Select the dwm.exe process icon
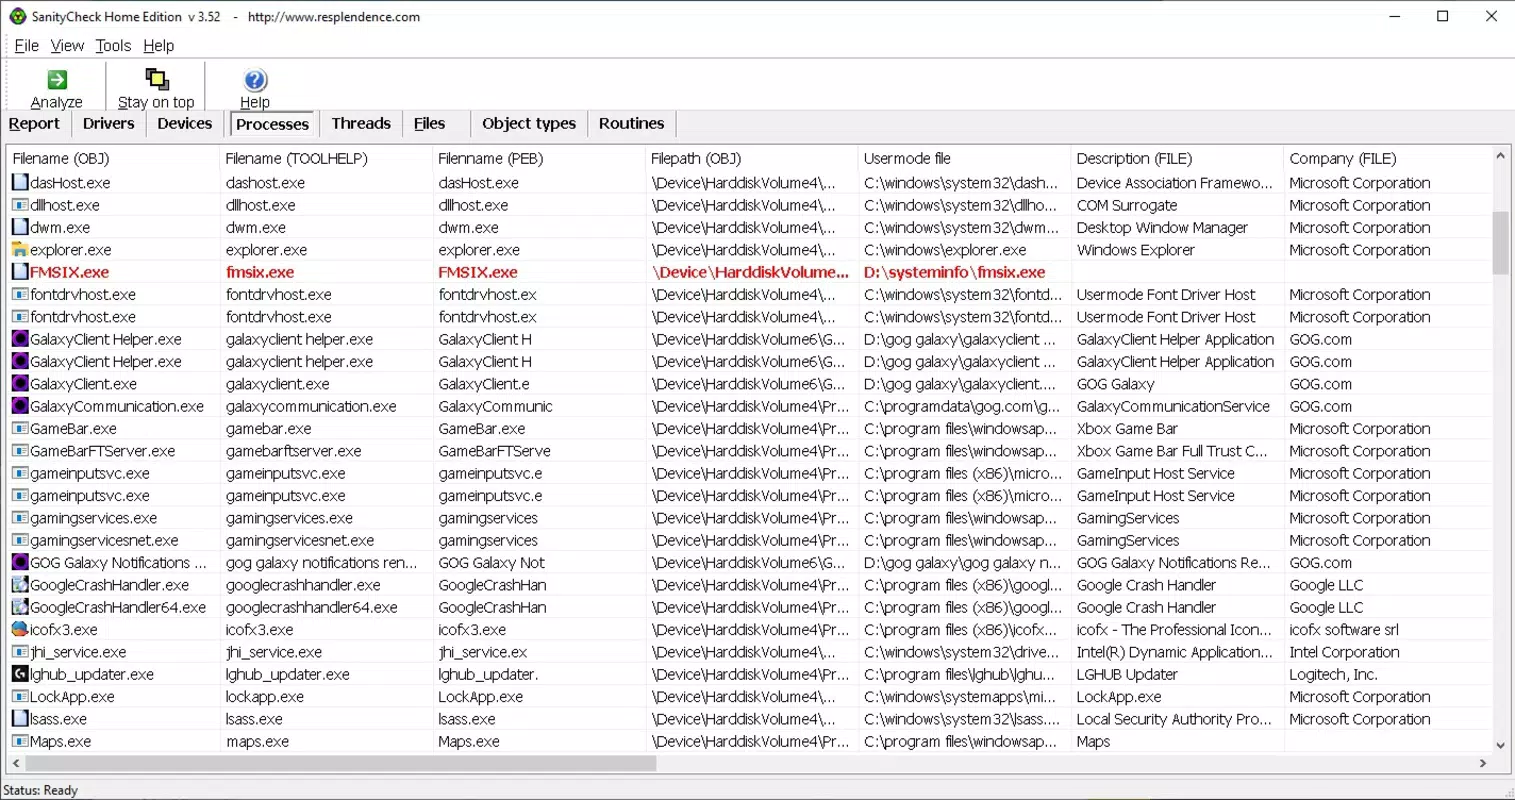Screen dimensions: 1515x800 pyautogui.click(x=20, y=227)
